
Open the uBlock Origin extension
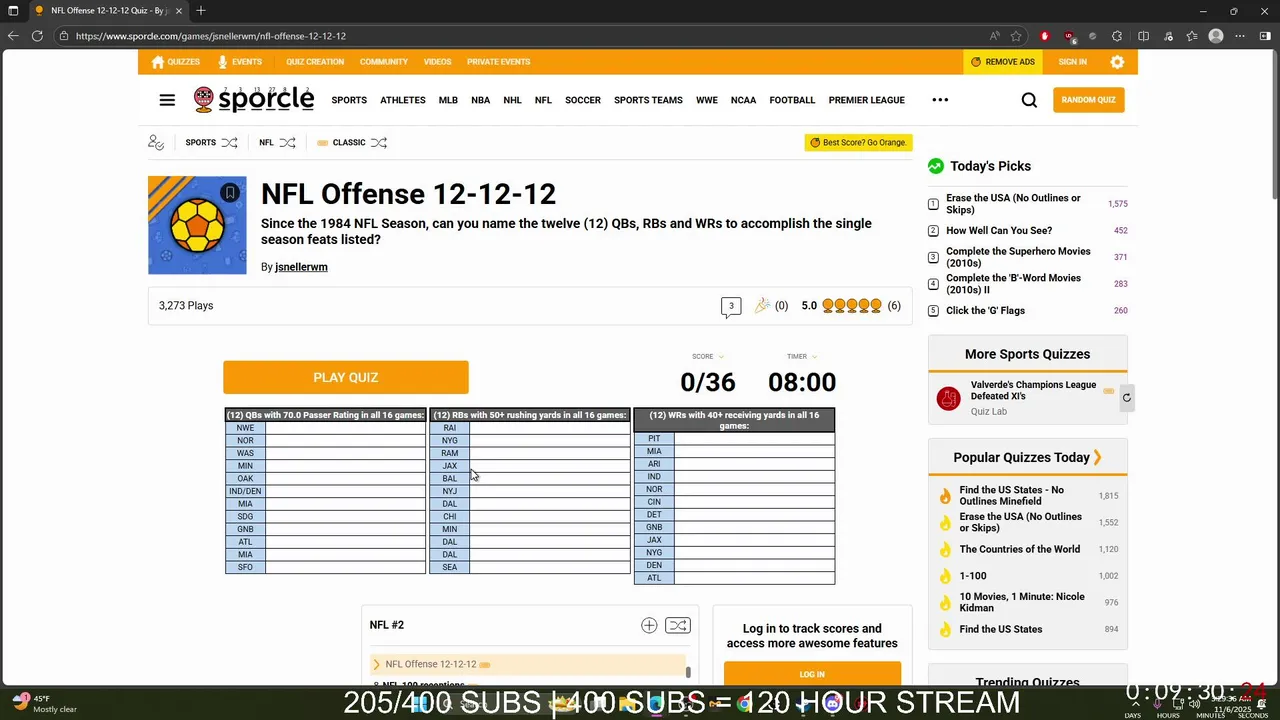[x=1069, y=36]
